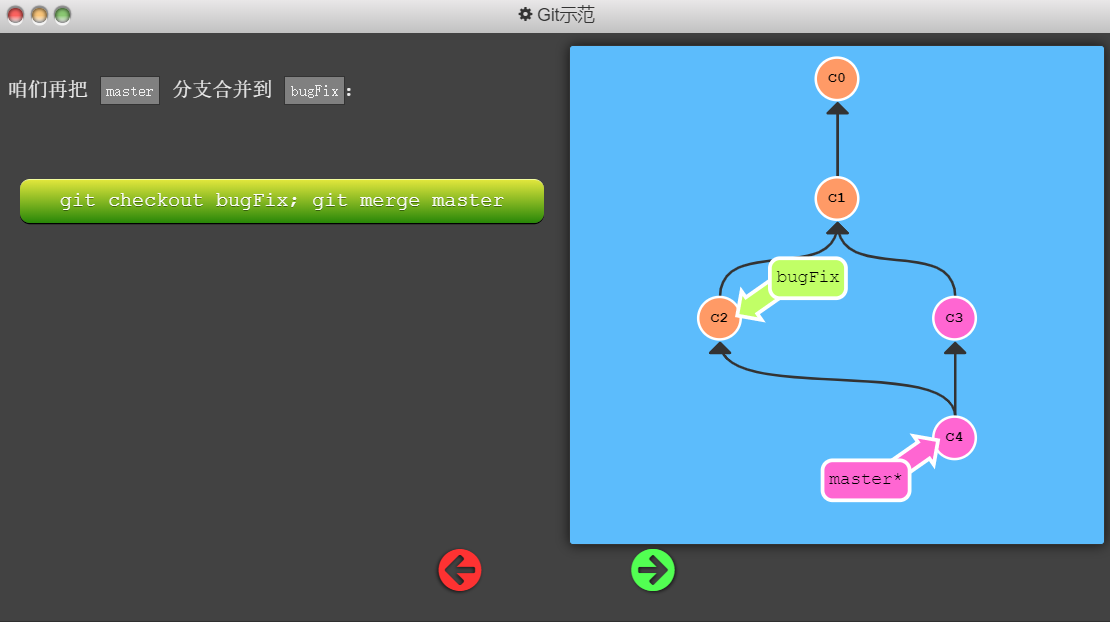1110x622 pixels.
Task: Click the 分支合并到 text
Action: 222,90
